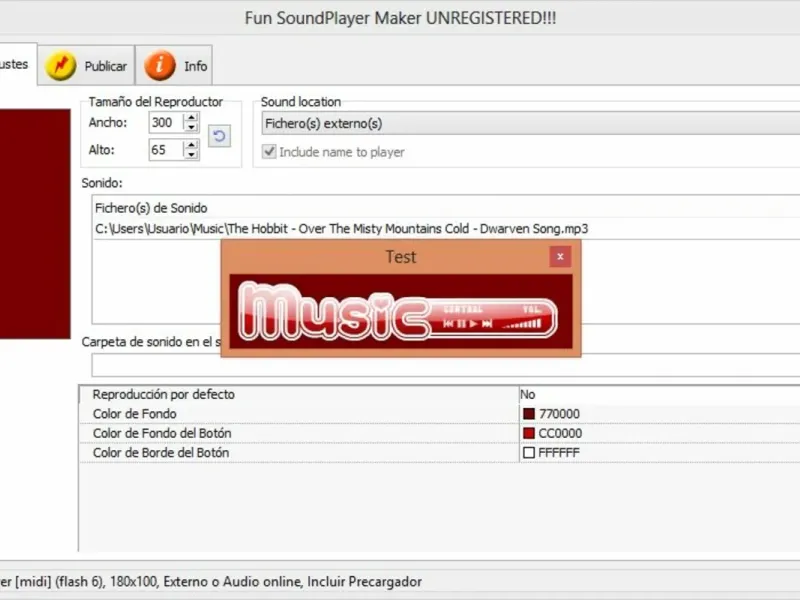Adjust the player volume bars

521,323
